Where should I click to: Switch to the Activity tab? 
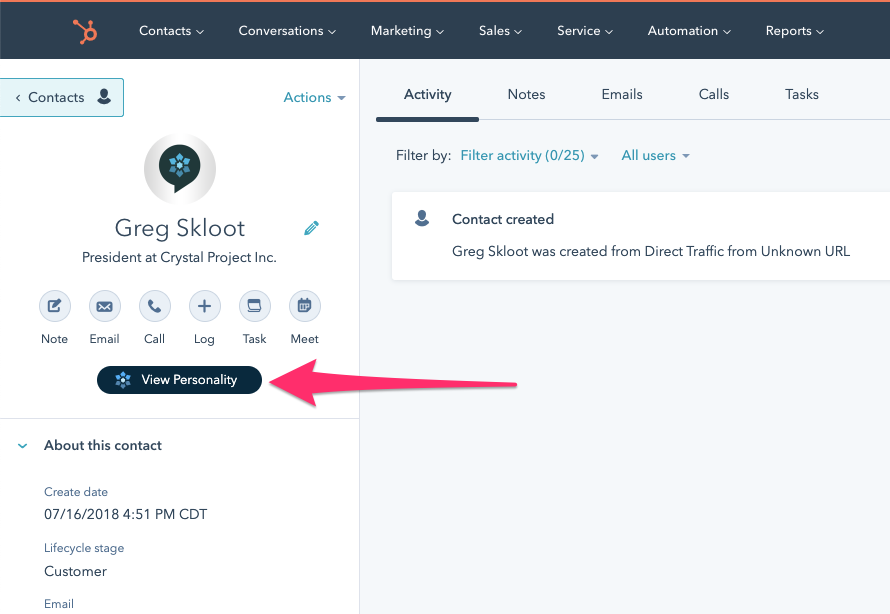tap(427, 94)
